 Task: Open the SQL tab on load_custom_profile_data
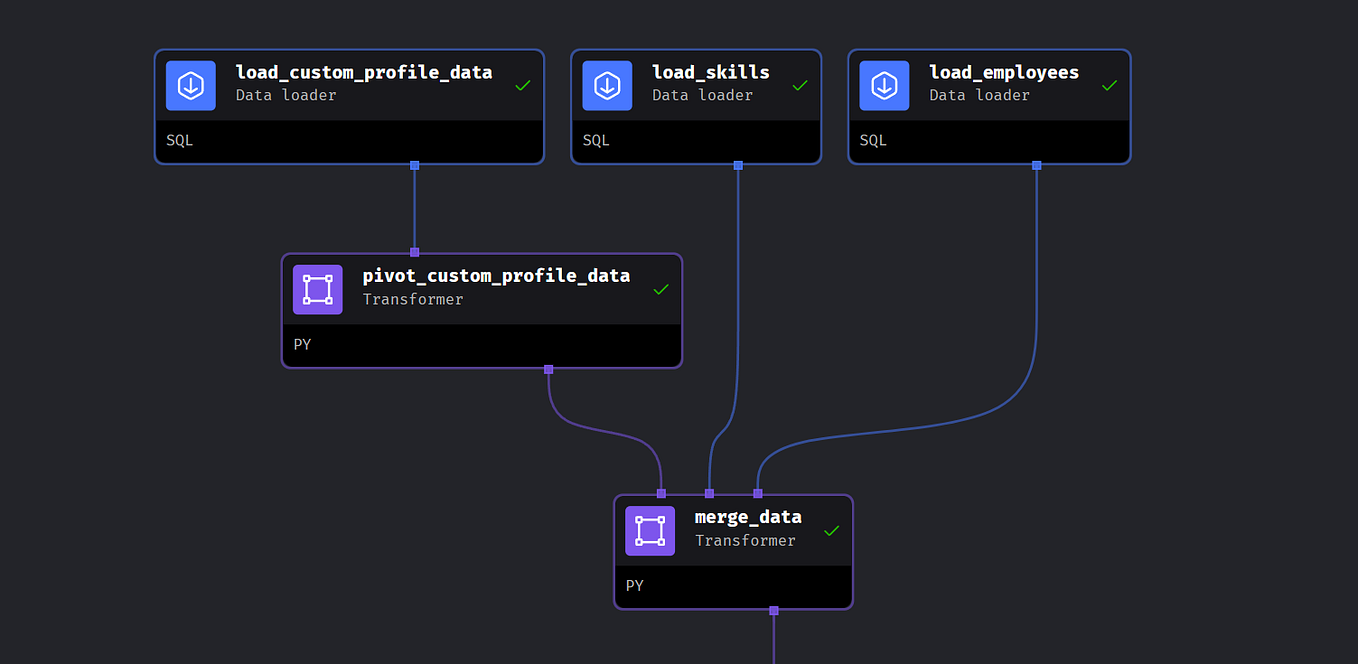click(x=179, y=140)
